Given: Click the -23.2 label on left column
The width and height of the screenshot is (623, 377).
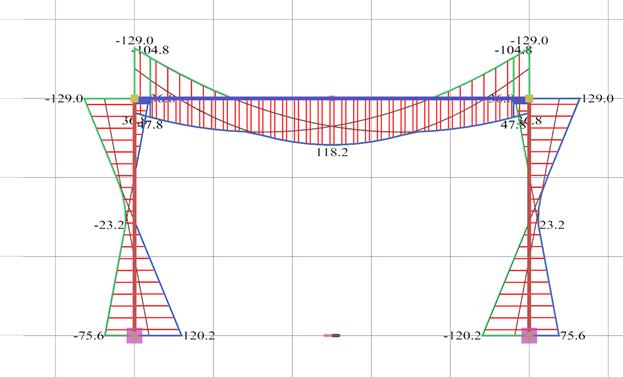Looking at the screenshot, I should (109, 225).
